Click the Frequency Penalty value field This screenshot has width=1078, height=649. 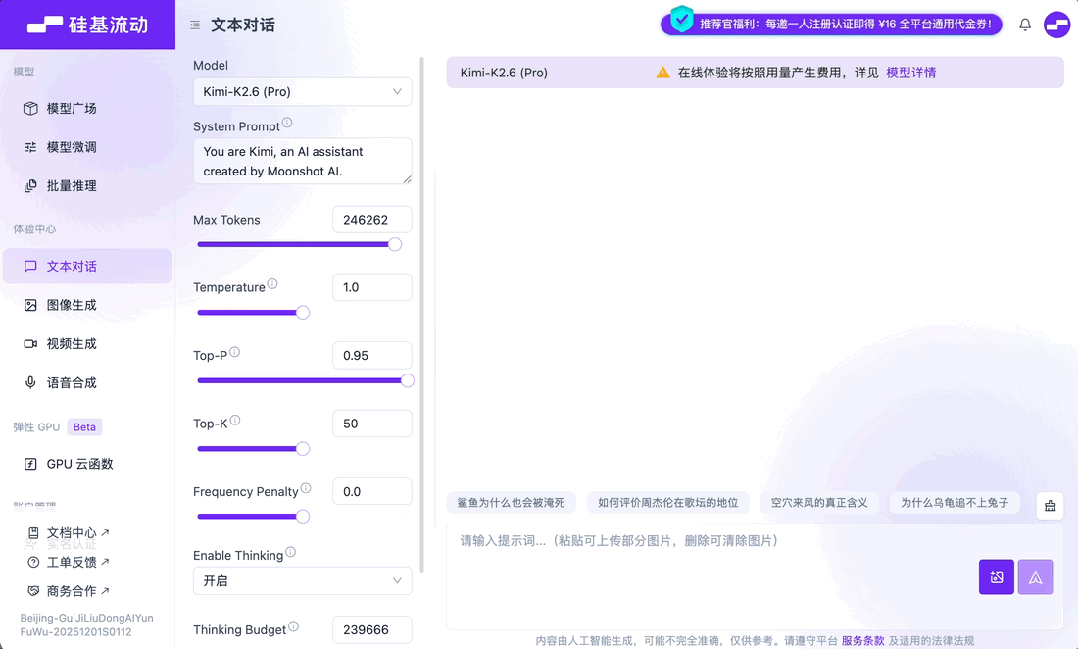pyautogui.click(x=372, y=492)
